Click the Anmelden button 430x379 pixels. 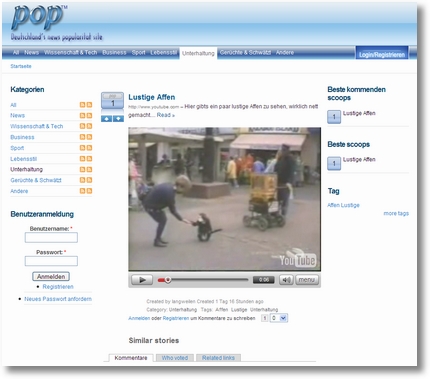tap(51, 277)
